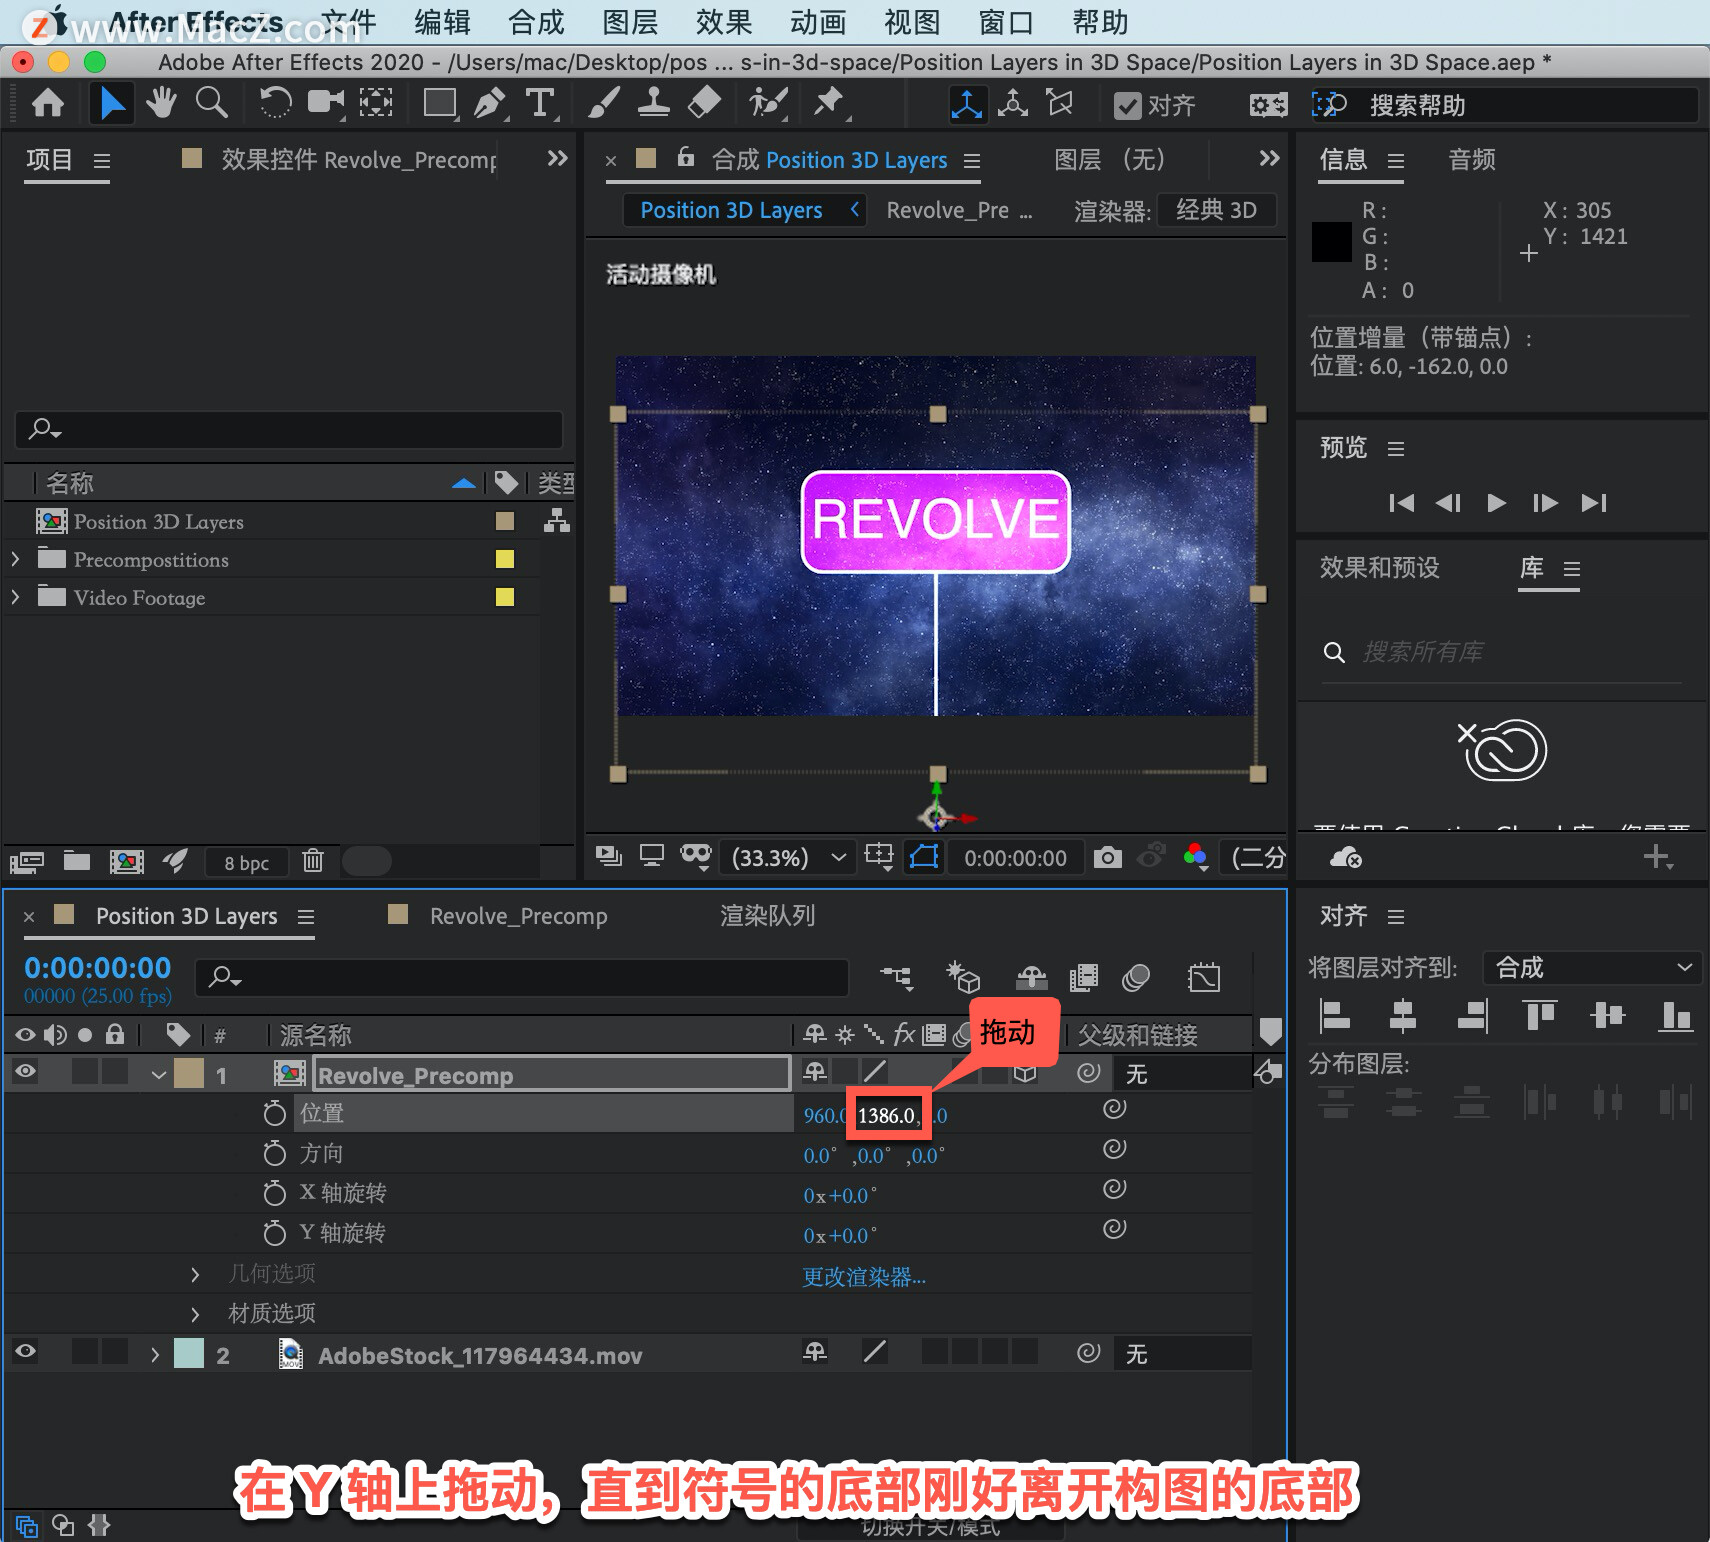
Task: Expand the AdobeStock_117964434.mov layer
Action: tap(155, 1355)
